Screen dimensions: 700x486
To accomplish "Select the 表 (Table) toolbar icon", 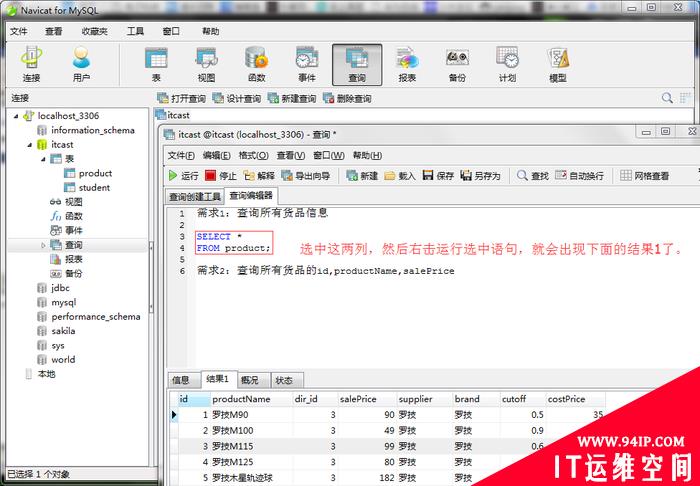I will [156, 65].
